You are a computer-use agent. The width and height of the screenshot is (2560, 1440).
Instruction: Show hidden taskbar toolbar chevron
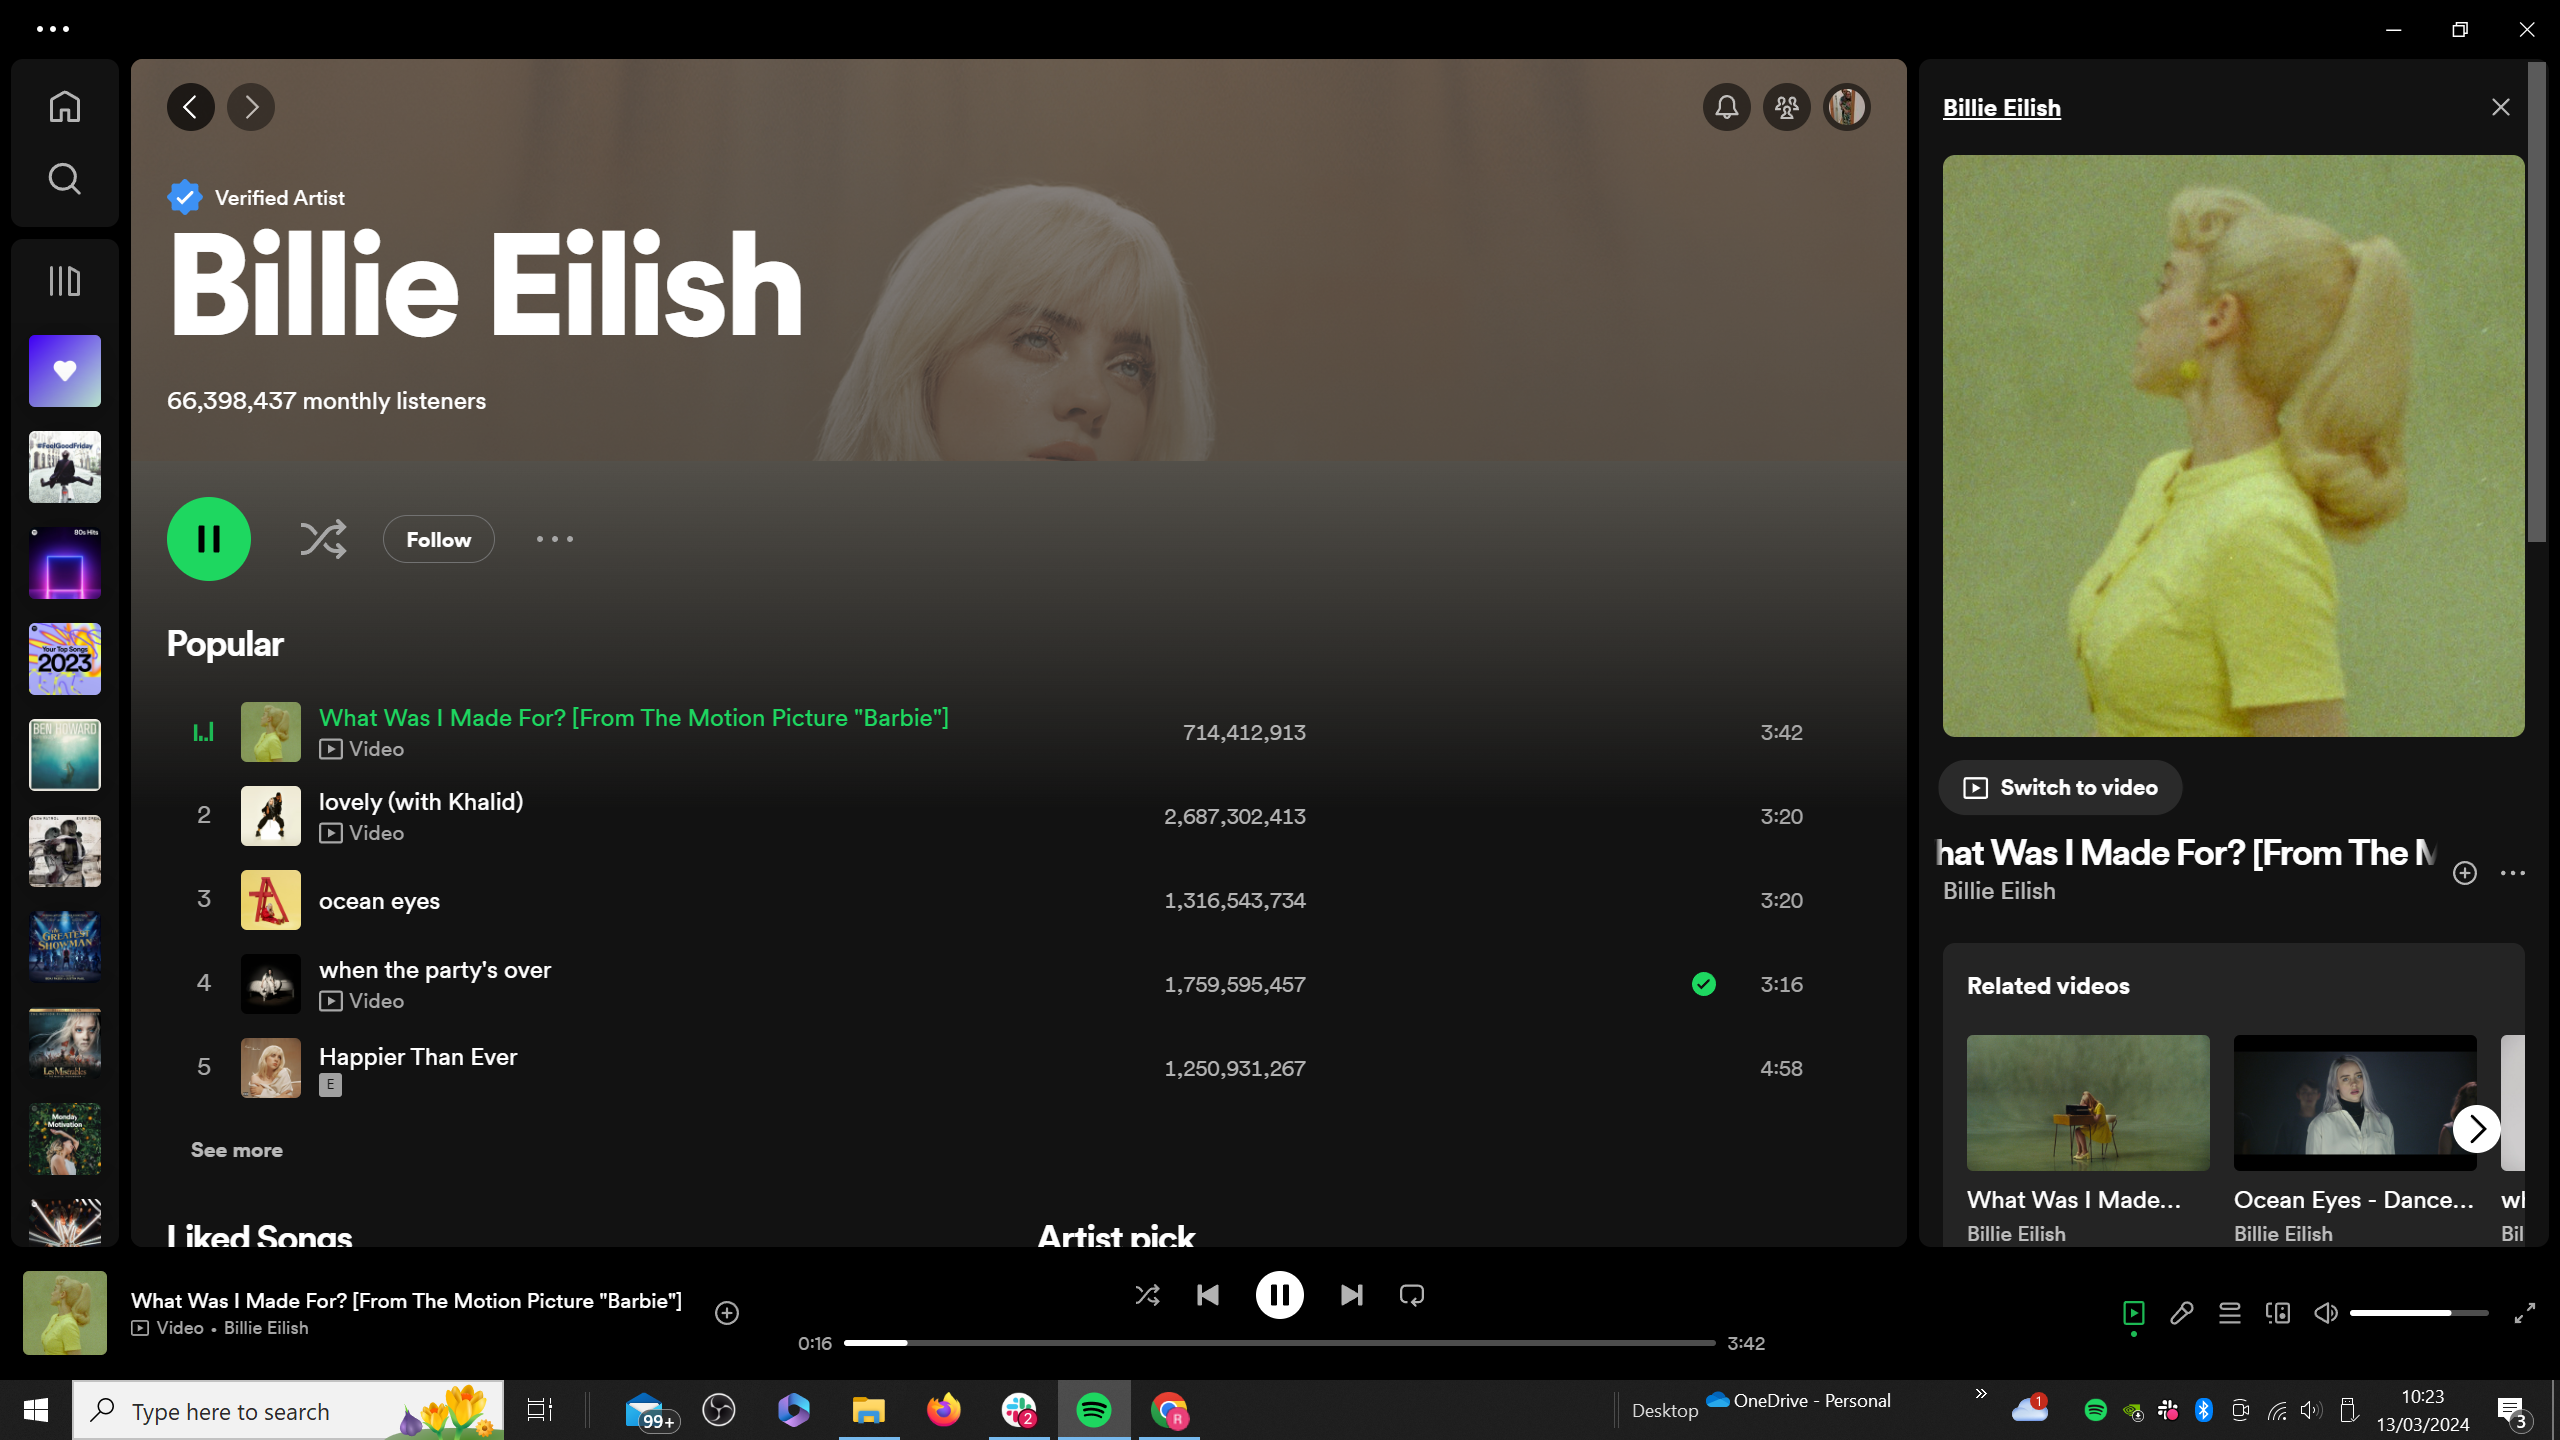tap(1981, 1394)
